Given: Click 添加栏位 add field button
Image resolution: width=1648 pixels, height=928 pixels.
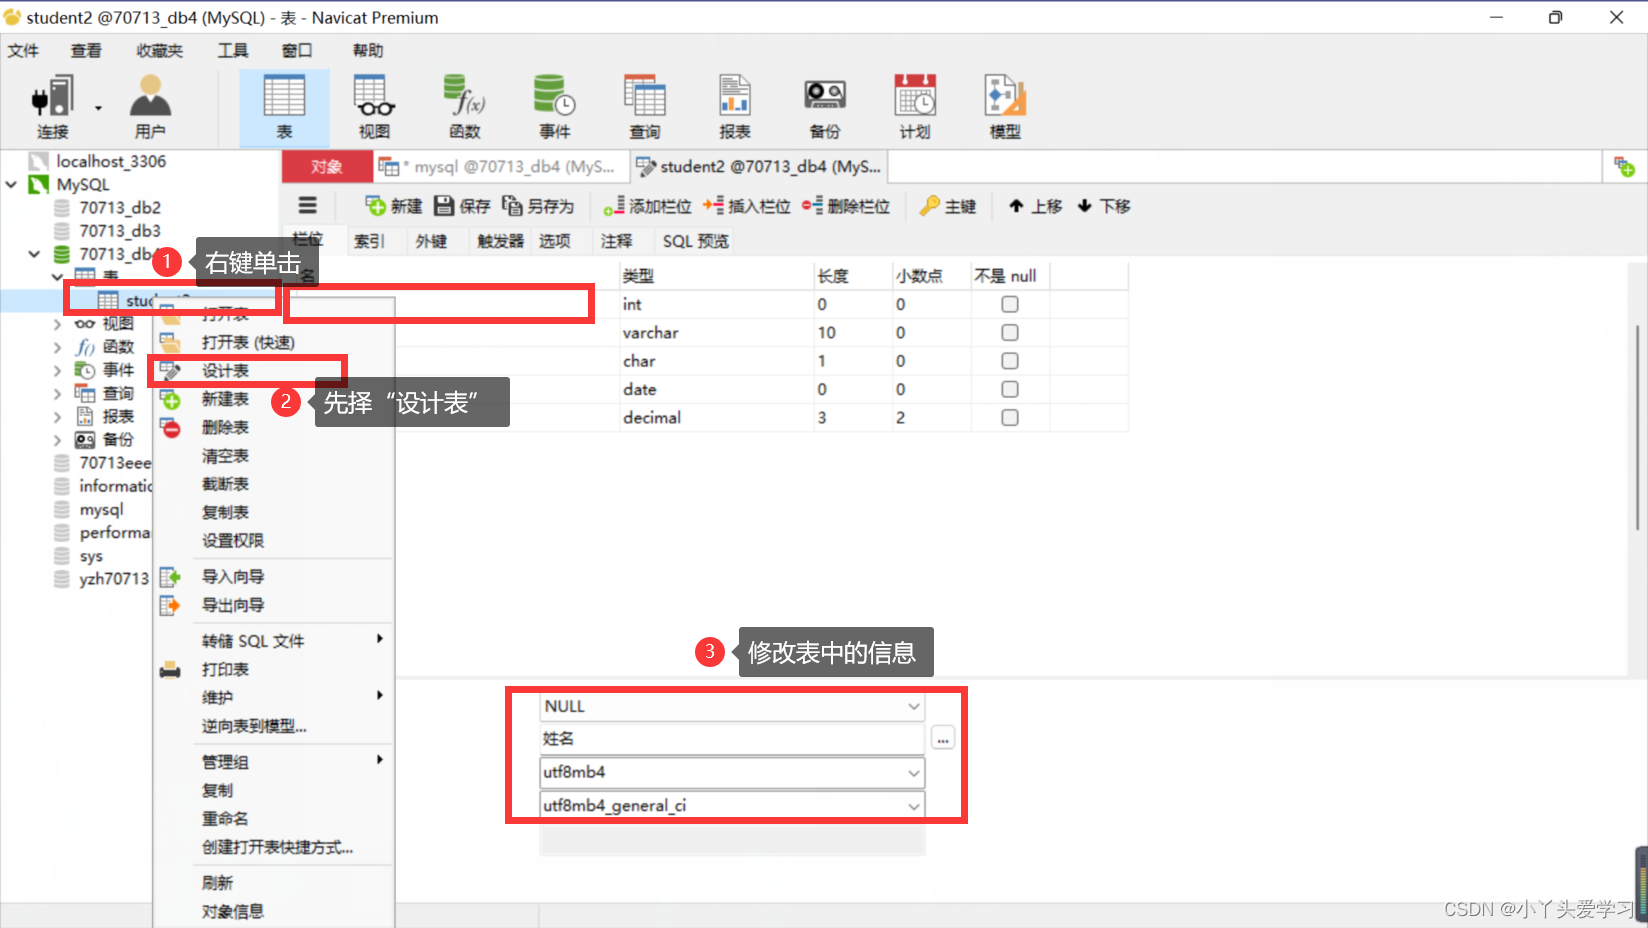Looking at the screenshot, I should [x=647, y=206].
